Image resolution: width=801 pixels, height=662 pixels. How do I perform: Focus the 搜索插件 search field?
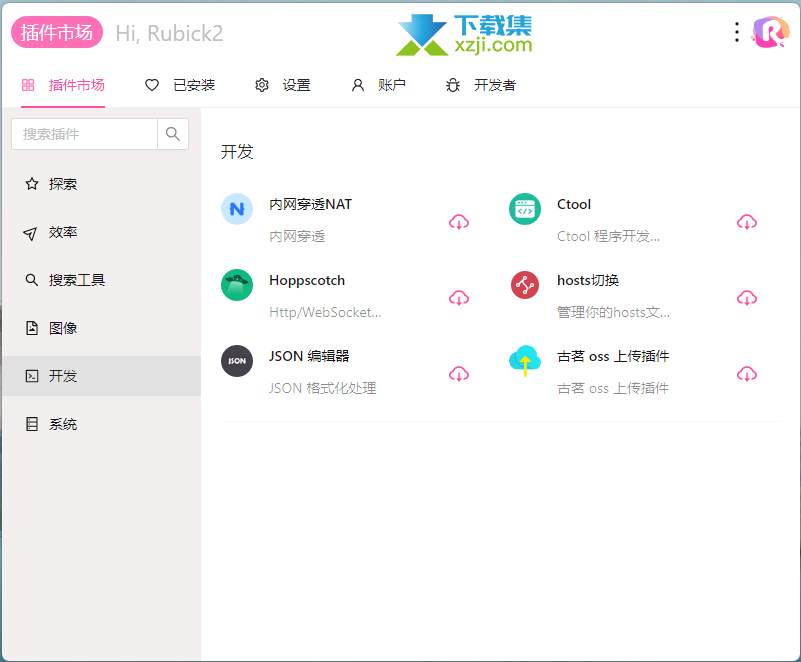click(84, 134)
